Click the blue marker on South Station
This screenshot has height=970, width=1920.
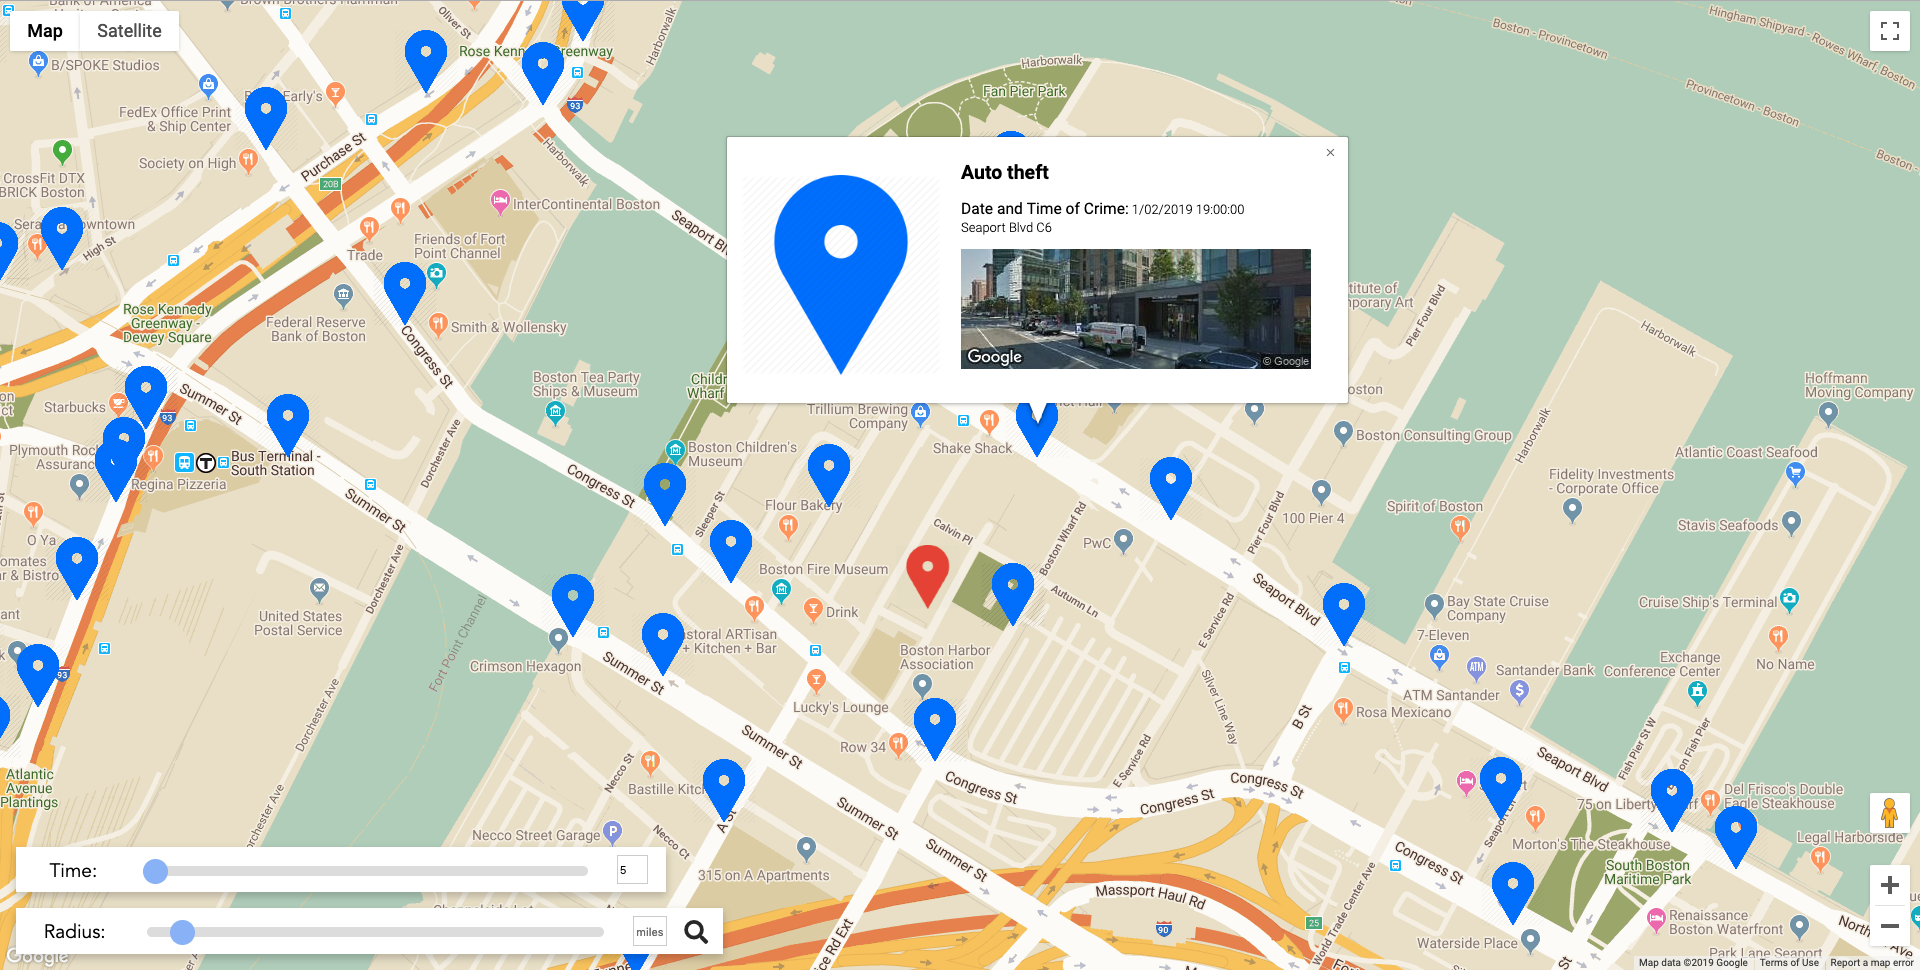(288, 425)
